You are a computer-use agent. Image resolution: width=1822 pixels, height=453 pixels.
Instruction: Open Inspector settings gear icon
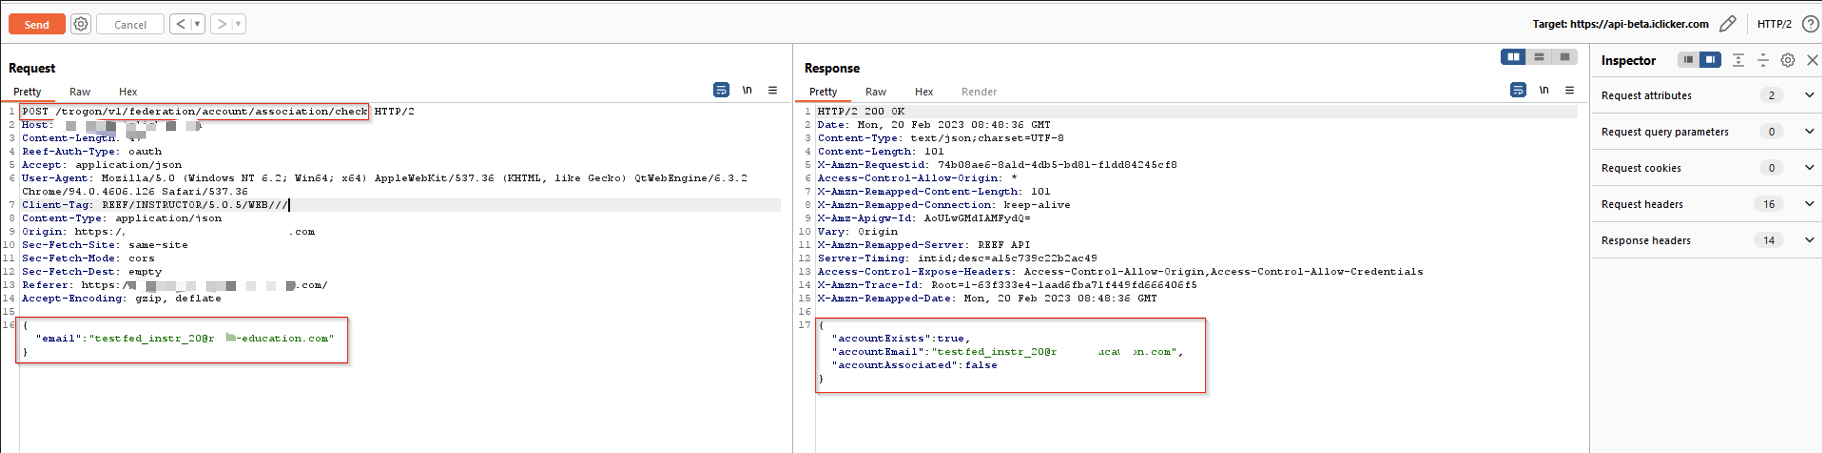tap(1788, 61)
